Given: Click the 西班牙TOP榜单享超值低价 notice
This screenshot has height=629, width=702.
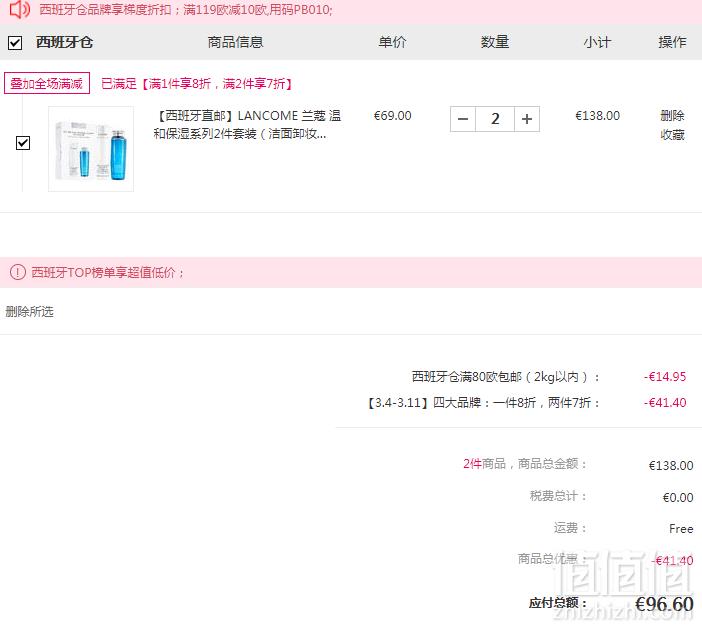Looking at the screenshot, I should click(x=107, y=272).
